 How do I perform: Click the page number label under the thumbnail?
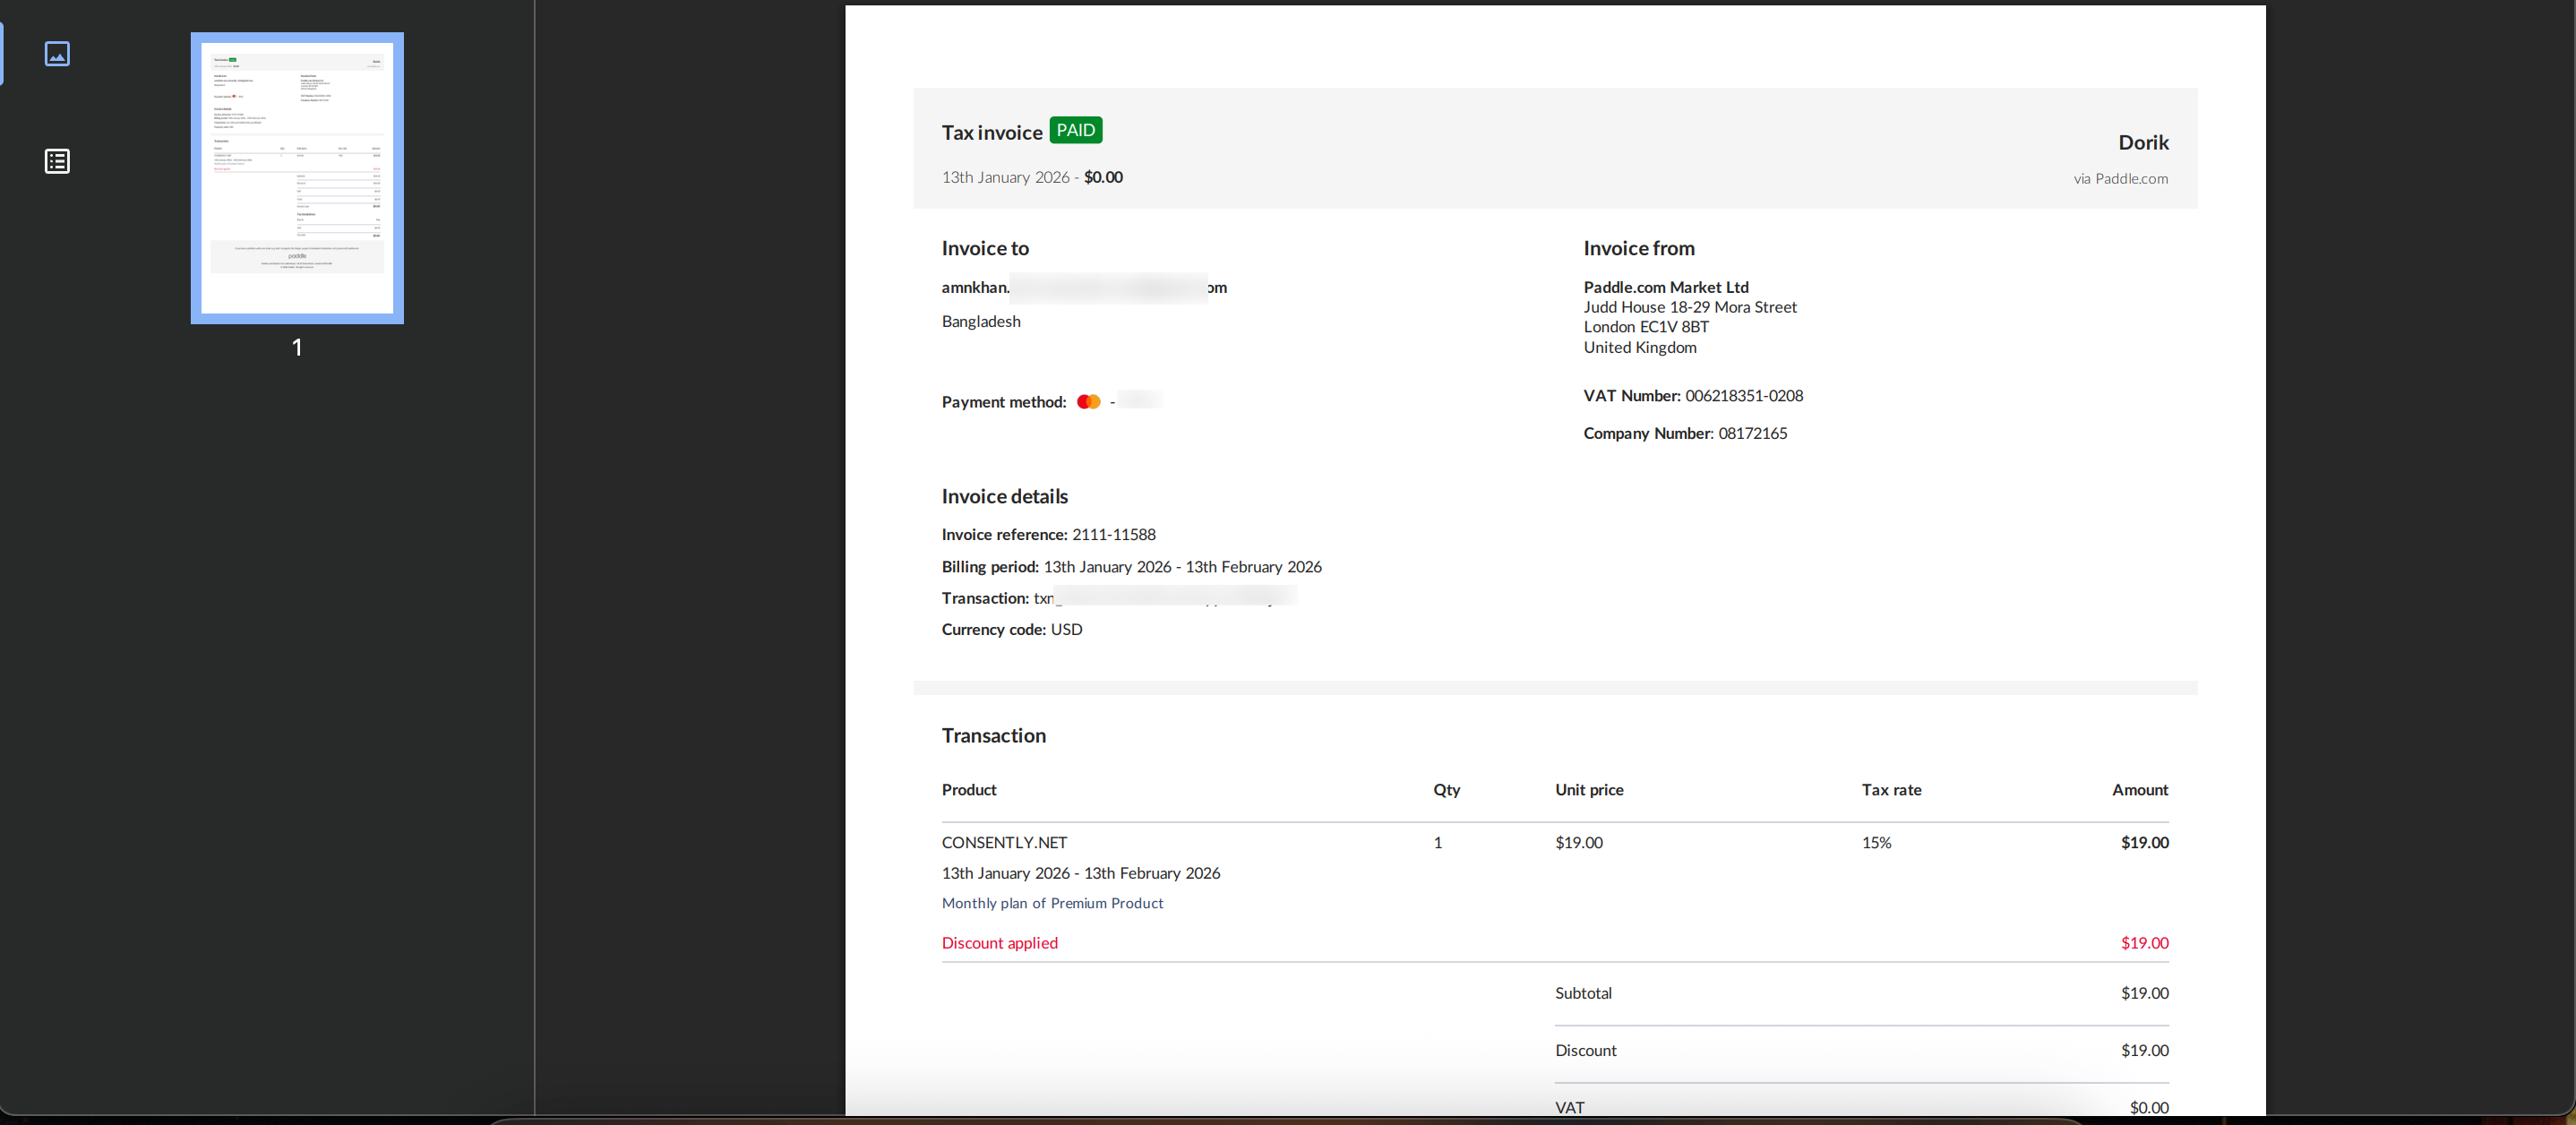[297, 347]
